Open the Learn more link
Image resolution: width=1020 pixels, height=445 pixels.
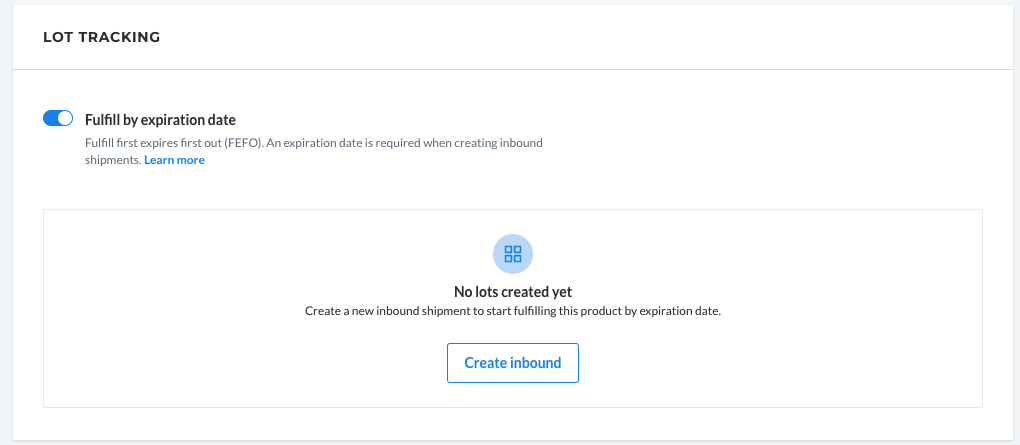(x=174, y=160)
